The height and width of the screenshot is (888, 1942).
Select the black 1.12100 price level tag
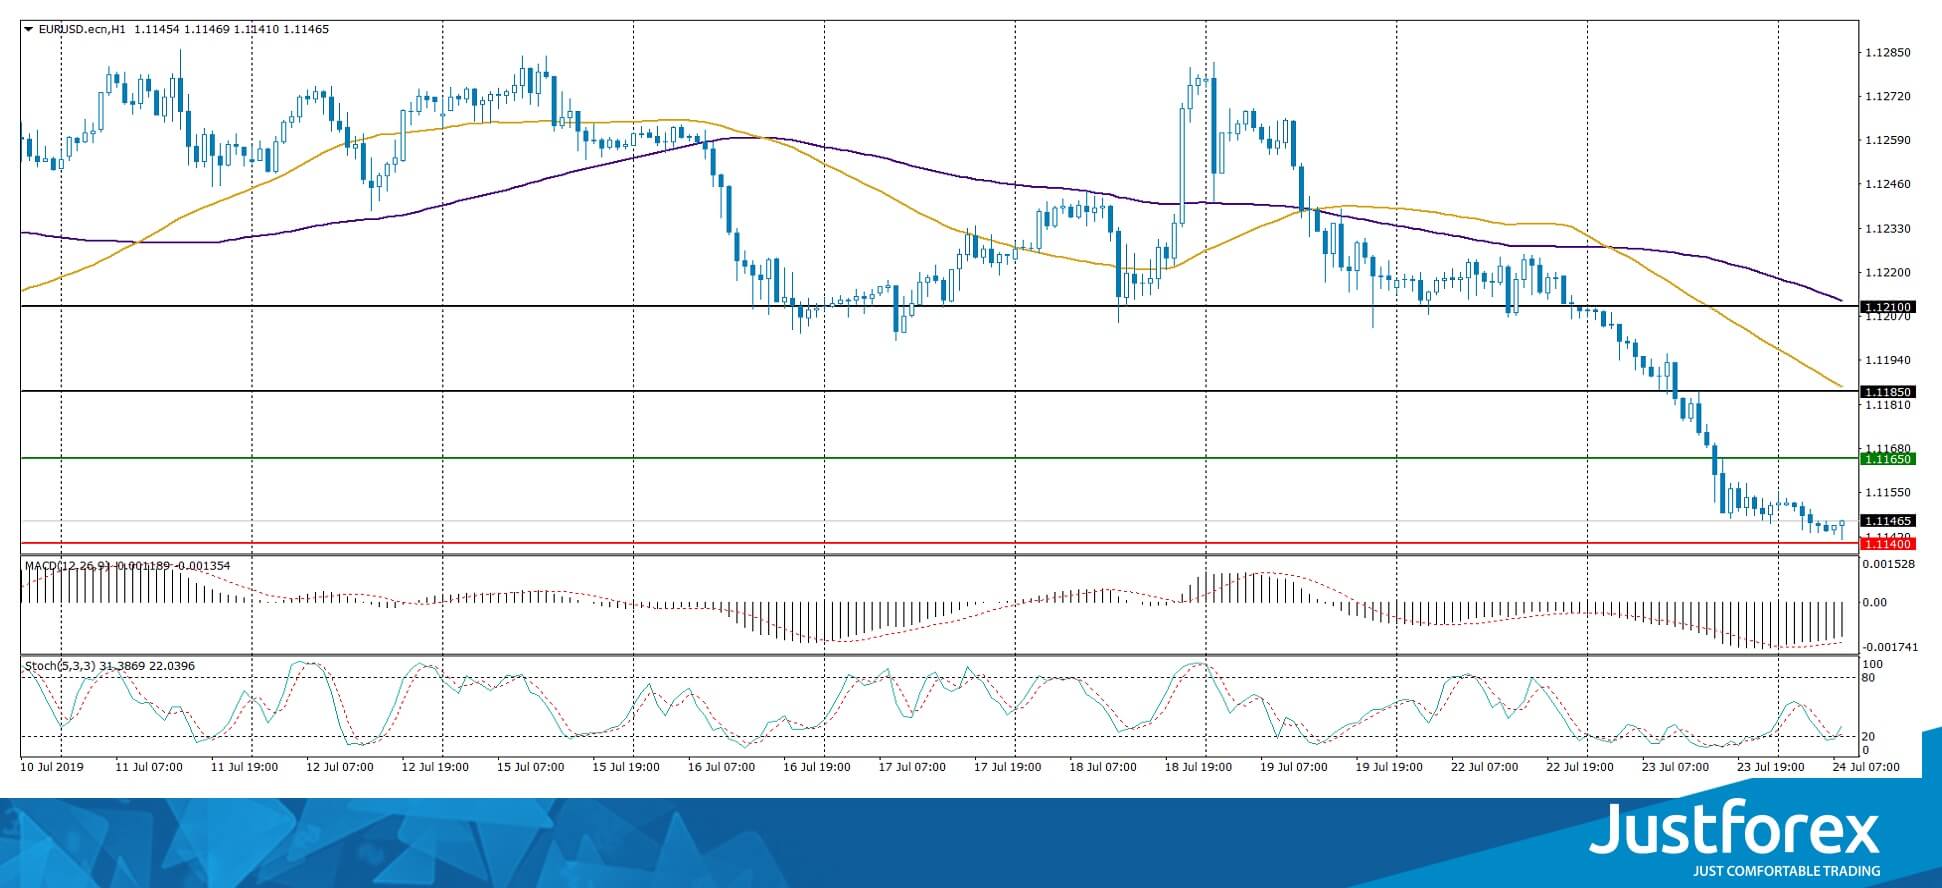tap(1887, 306)
